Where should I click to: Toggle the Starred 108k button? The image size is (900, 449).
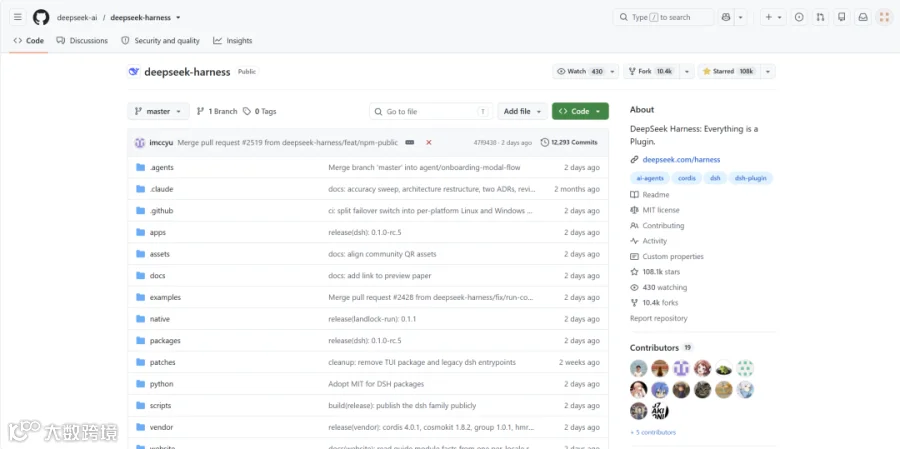tap(730, 72)
